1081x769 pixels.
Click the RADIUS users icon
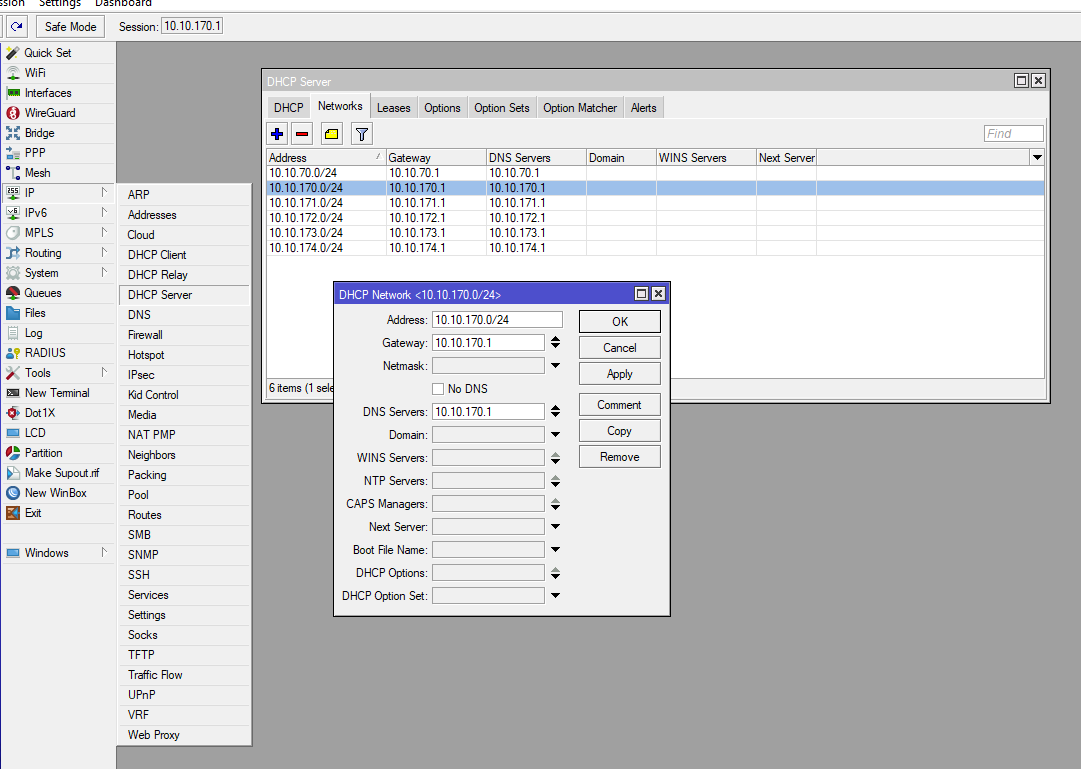tap(13, 352)
